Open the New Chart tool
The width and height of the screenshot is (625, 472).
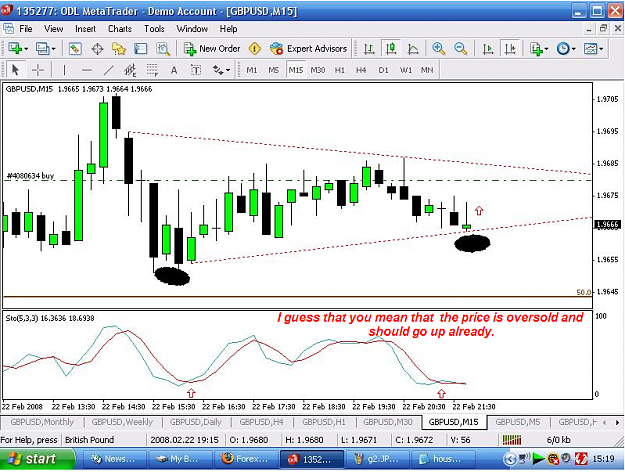(x=16, y=49)
